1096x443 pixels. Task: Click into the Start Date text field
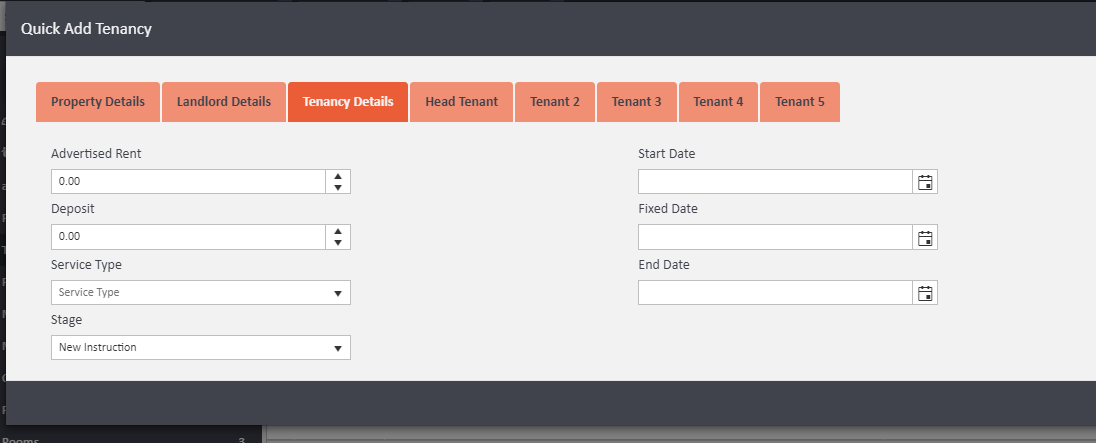tap(775, 182)
